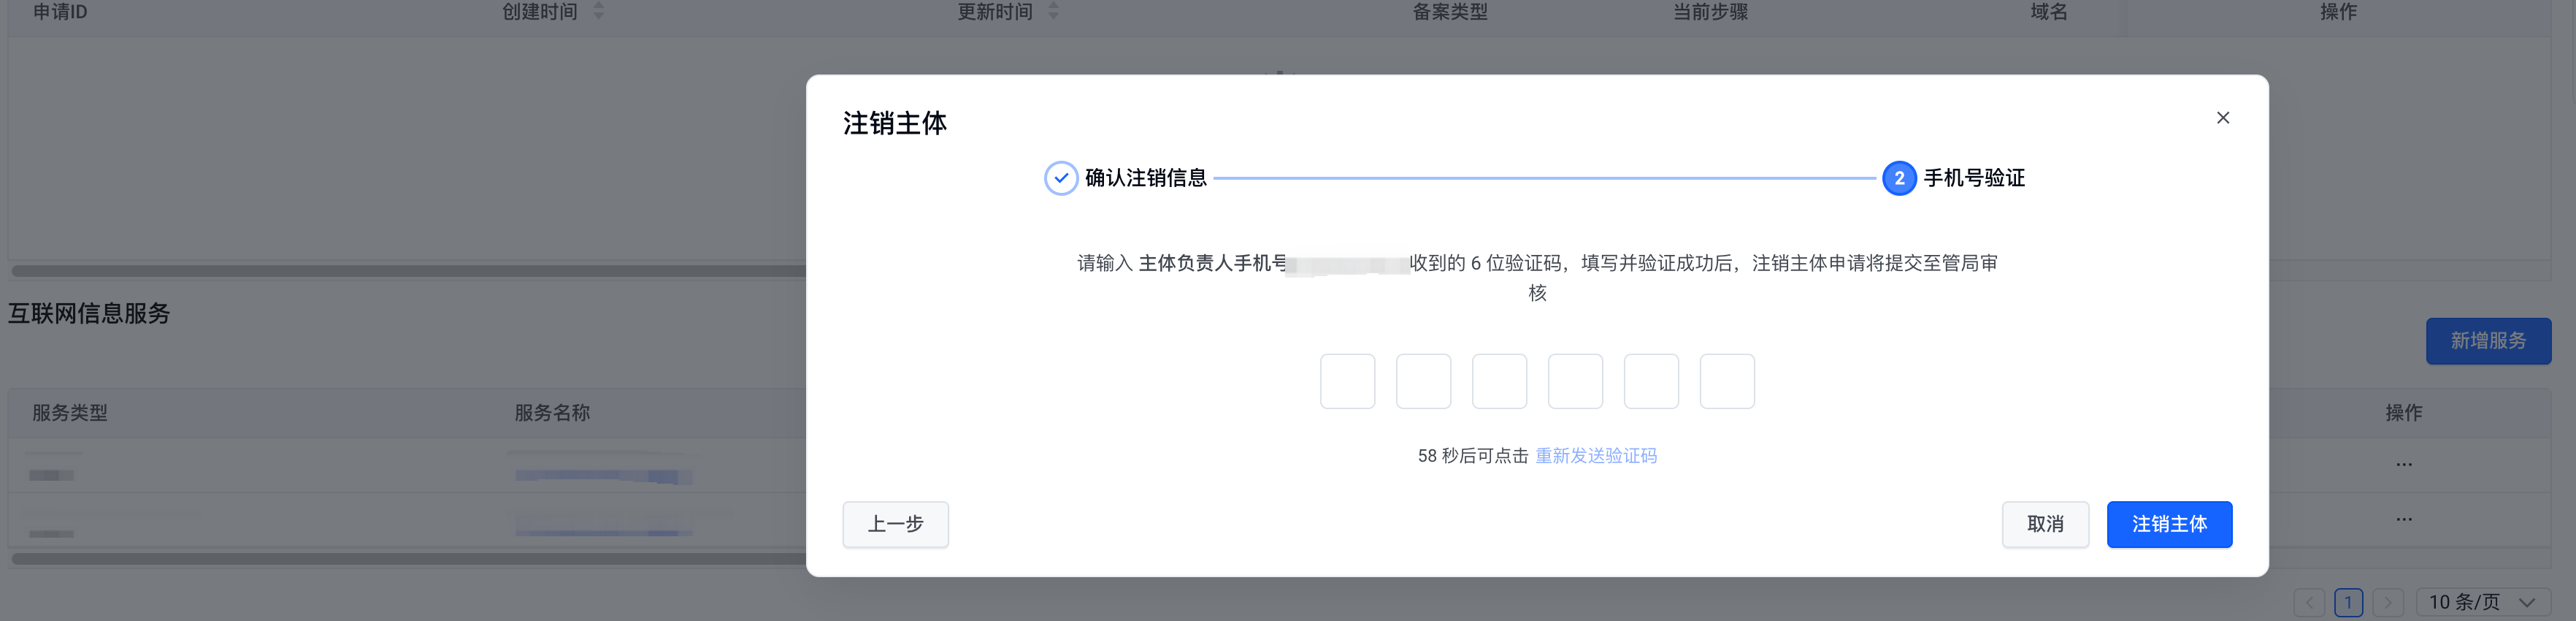Click the completed step checkmark icon
Viewport: 2576px width, 621px height.
1060,178
